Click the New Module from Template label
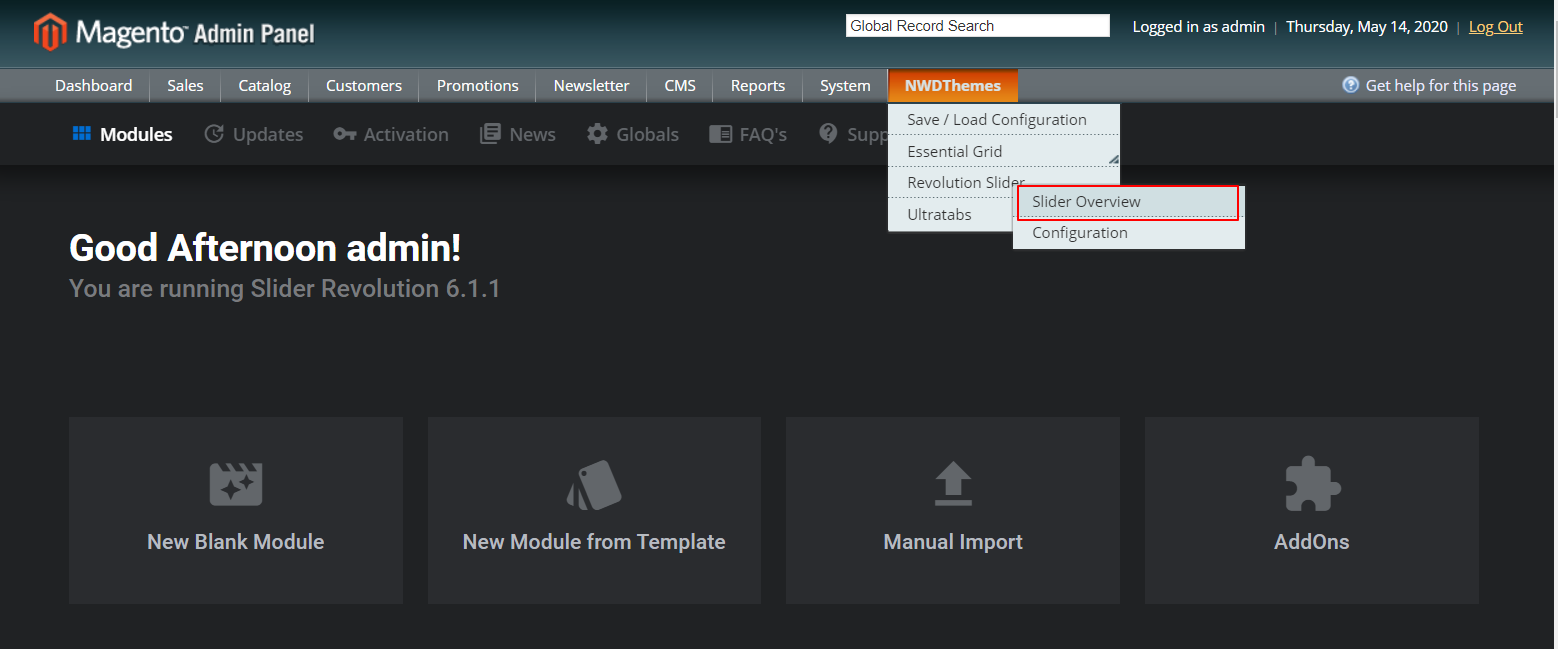This screenshot has width=1558, height=649. [594, 542]
